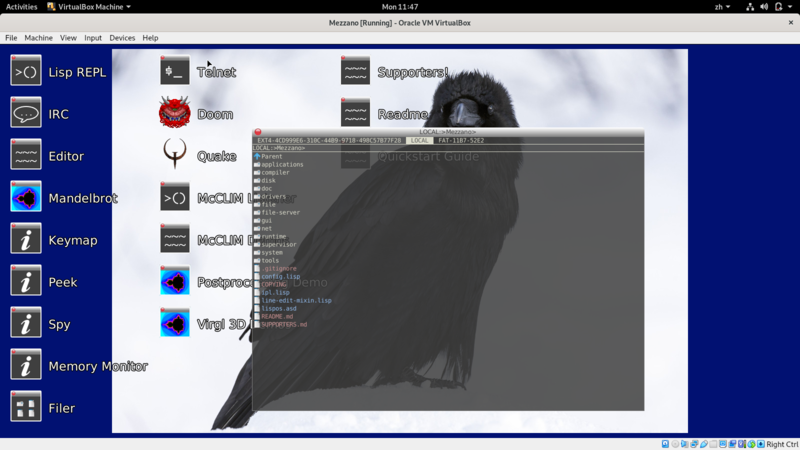The height and width of the screenshot is (450, 800).
Task: Click the network adapters status icon
Action: click(694, 444)
